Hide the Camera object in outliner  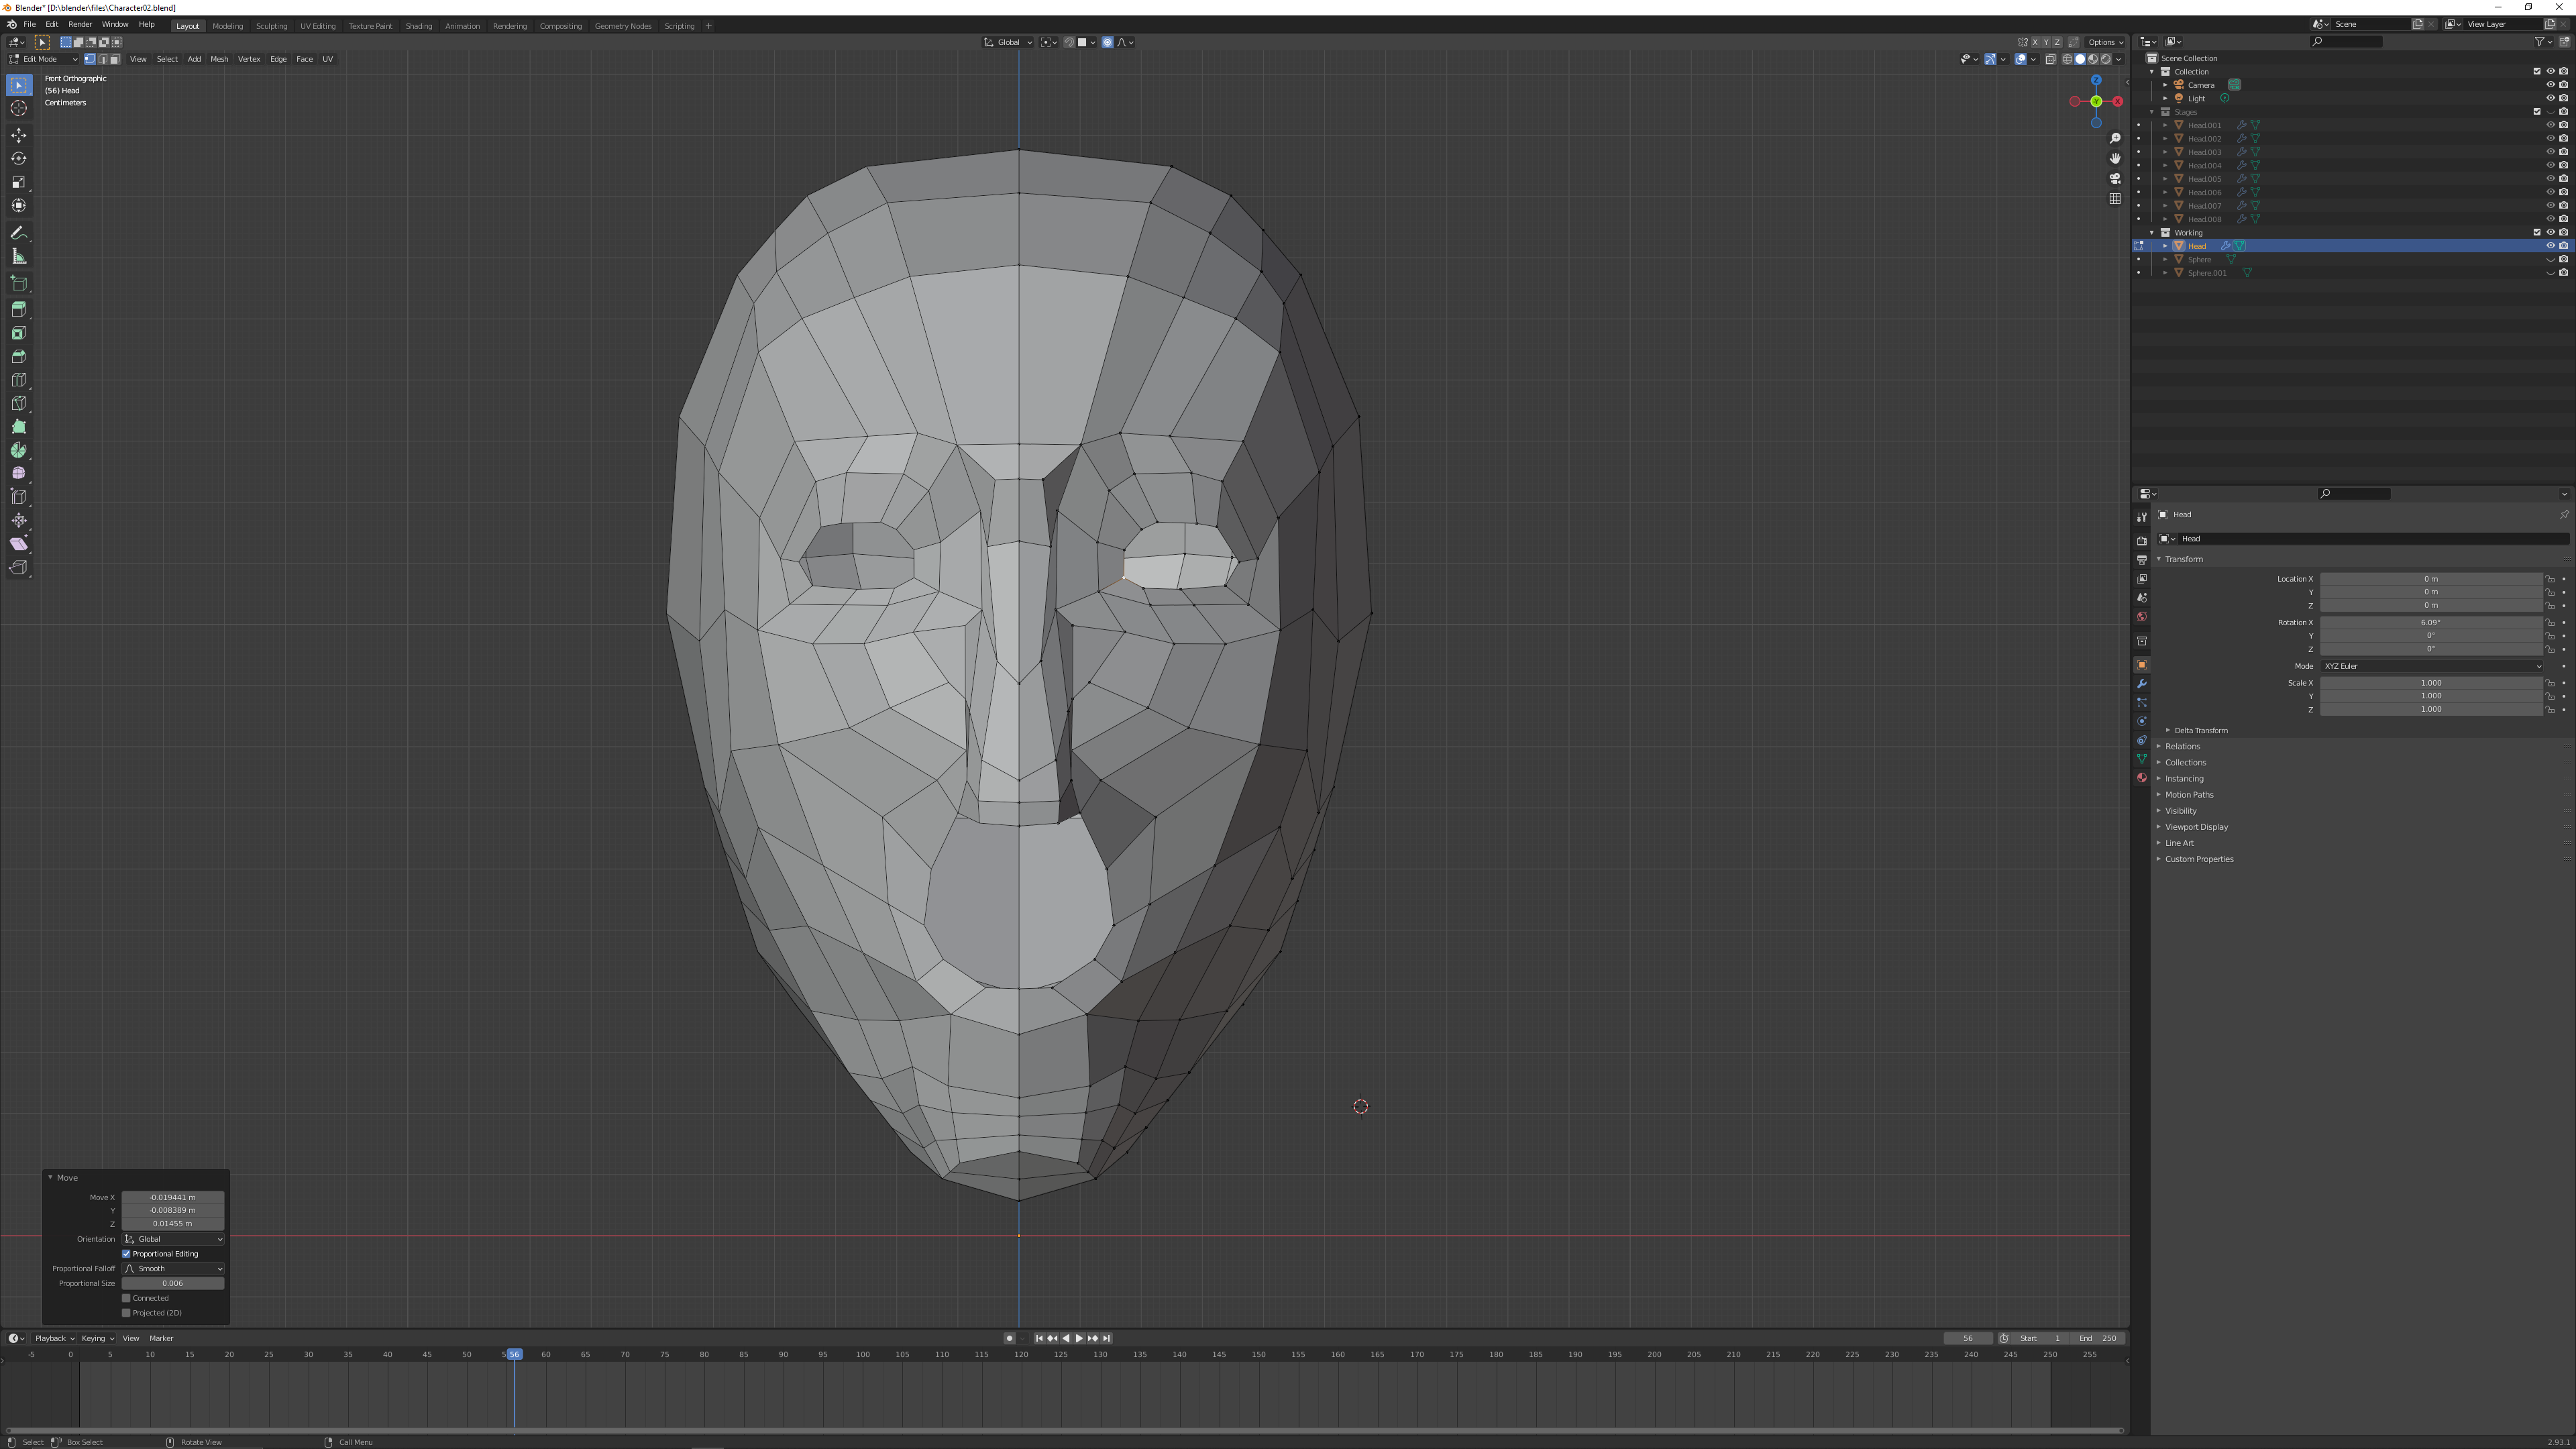pos(2550,85)
